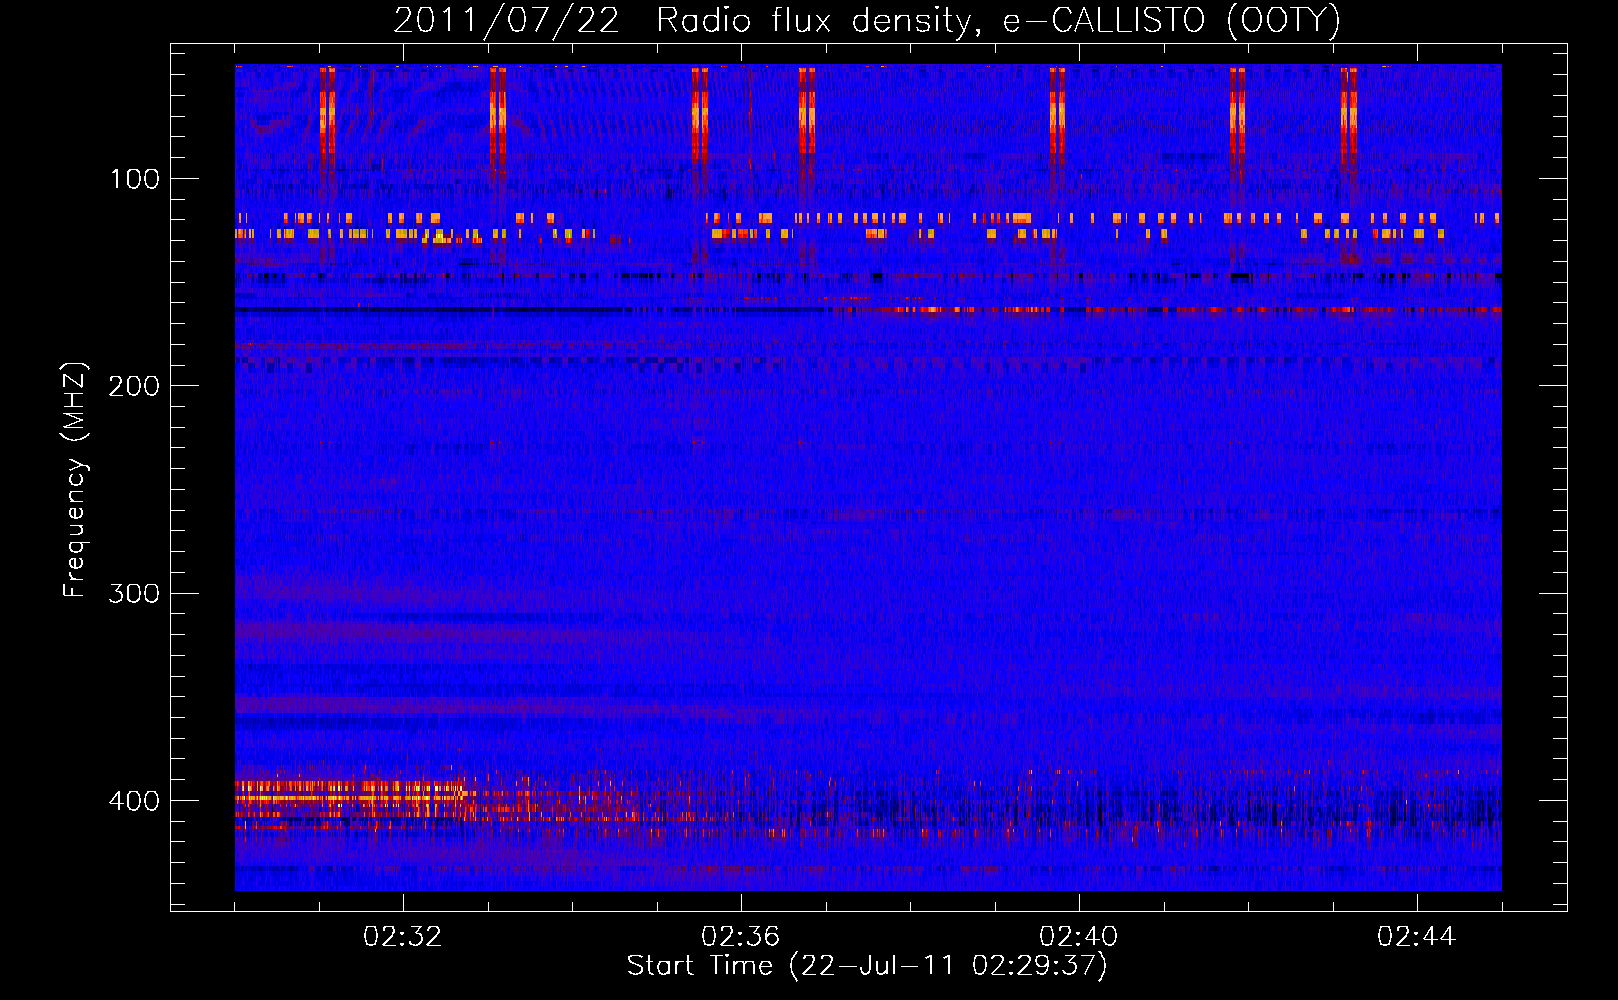Click the 200 frequency tick label
Screen dimensions: 1618x1000
click(x=134, y=386)
